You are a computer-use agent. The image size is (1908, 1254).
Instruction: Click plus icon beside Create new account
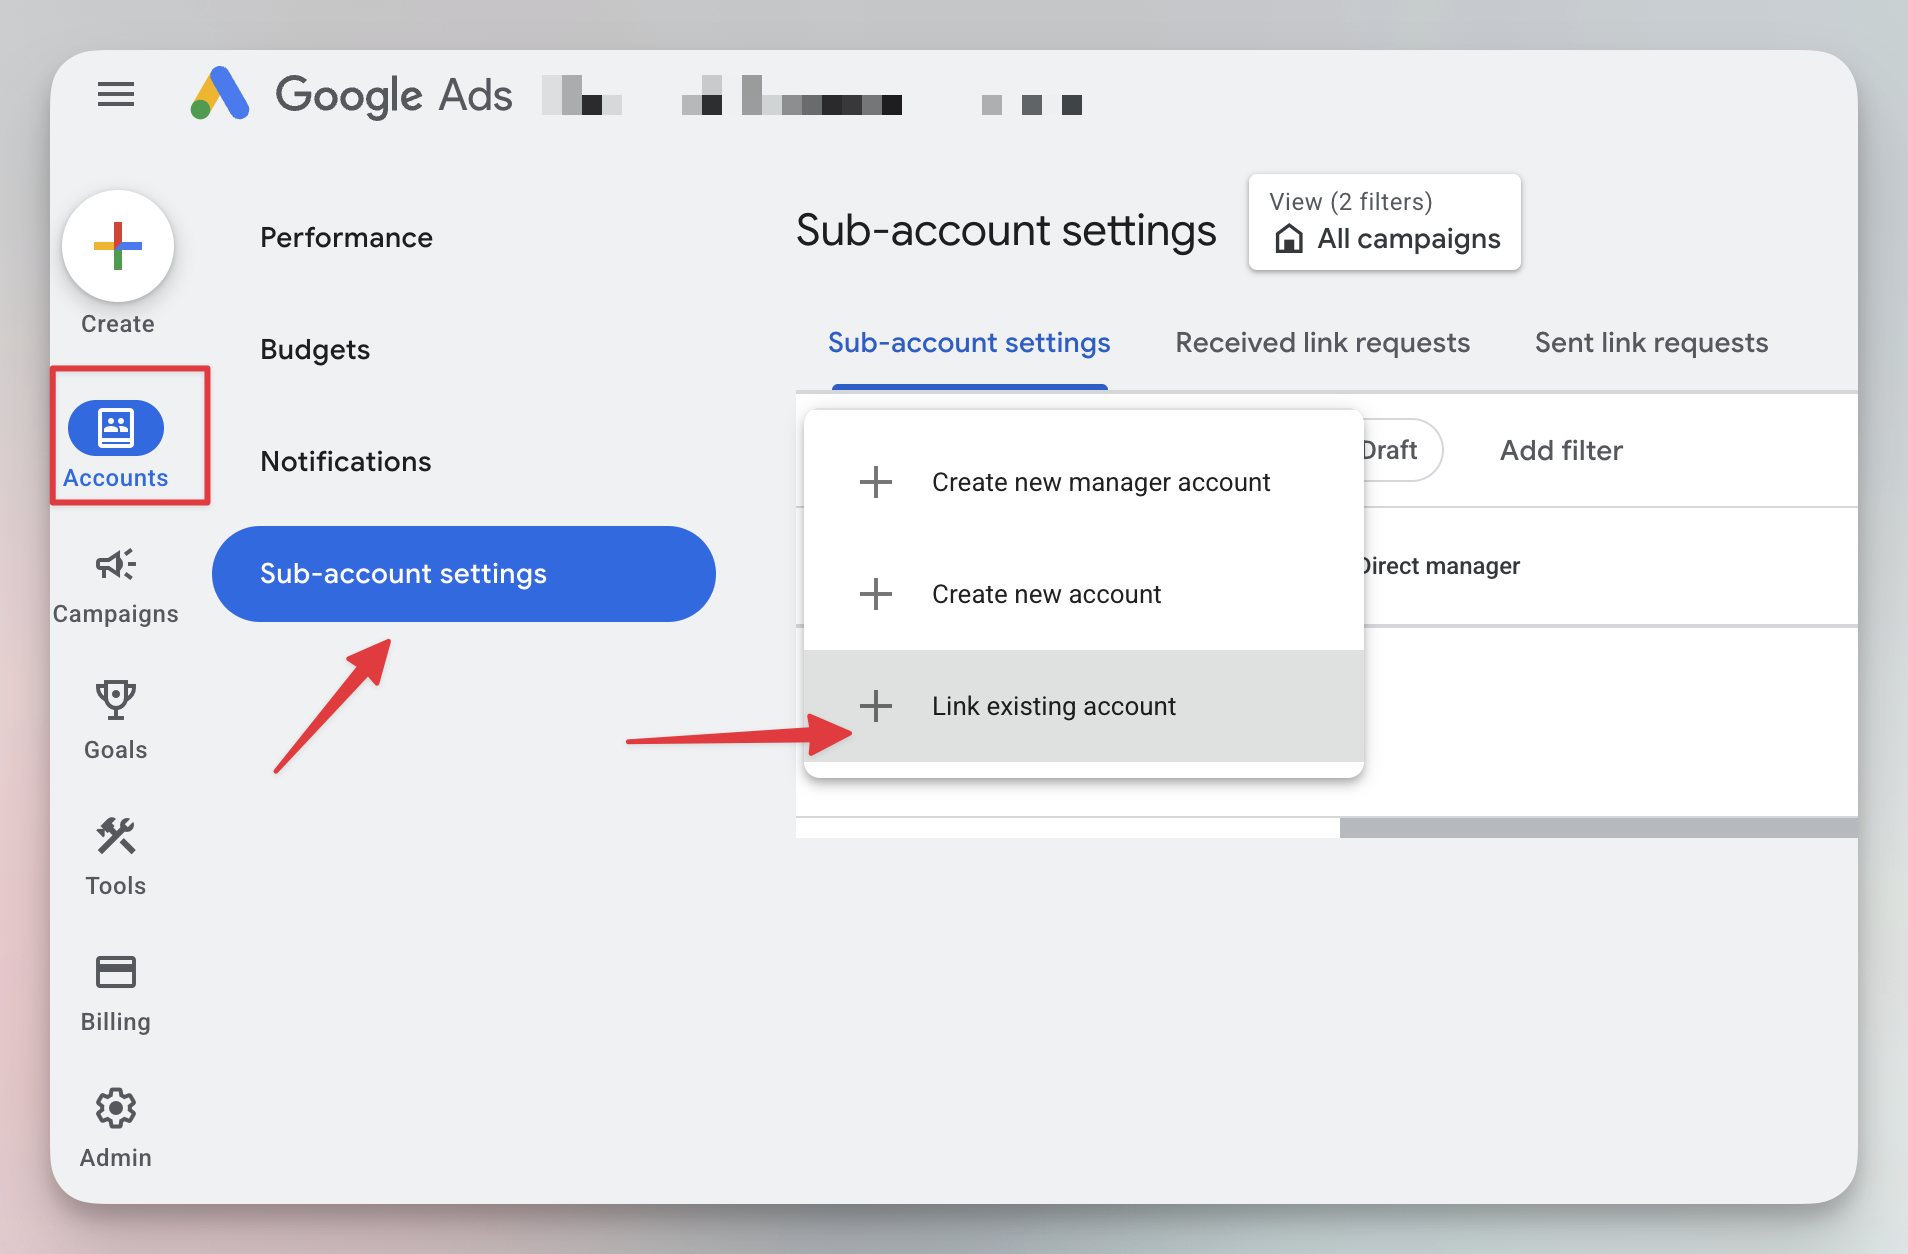pyautogui.click(x=876, y=594)
